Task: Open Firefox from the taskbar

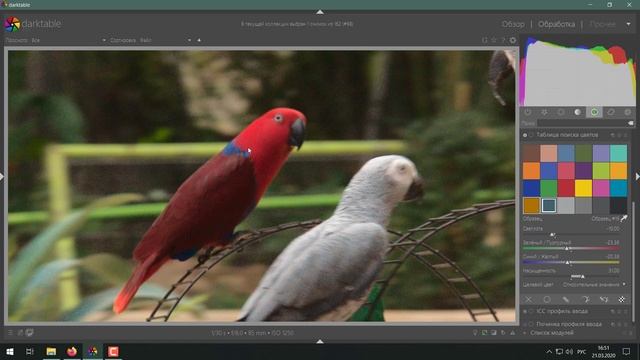Action: click(72, 351)
